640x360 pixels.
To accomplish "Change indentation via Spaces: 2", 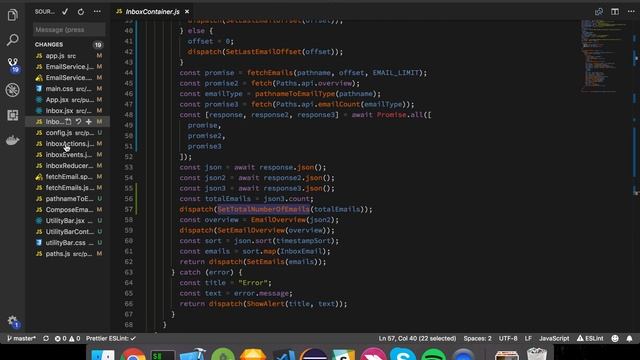I will pos(477,339).
